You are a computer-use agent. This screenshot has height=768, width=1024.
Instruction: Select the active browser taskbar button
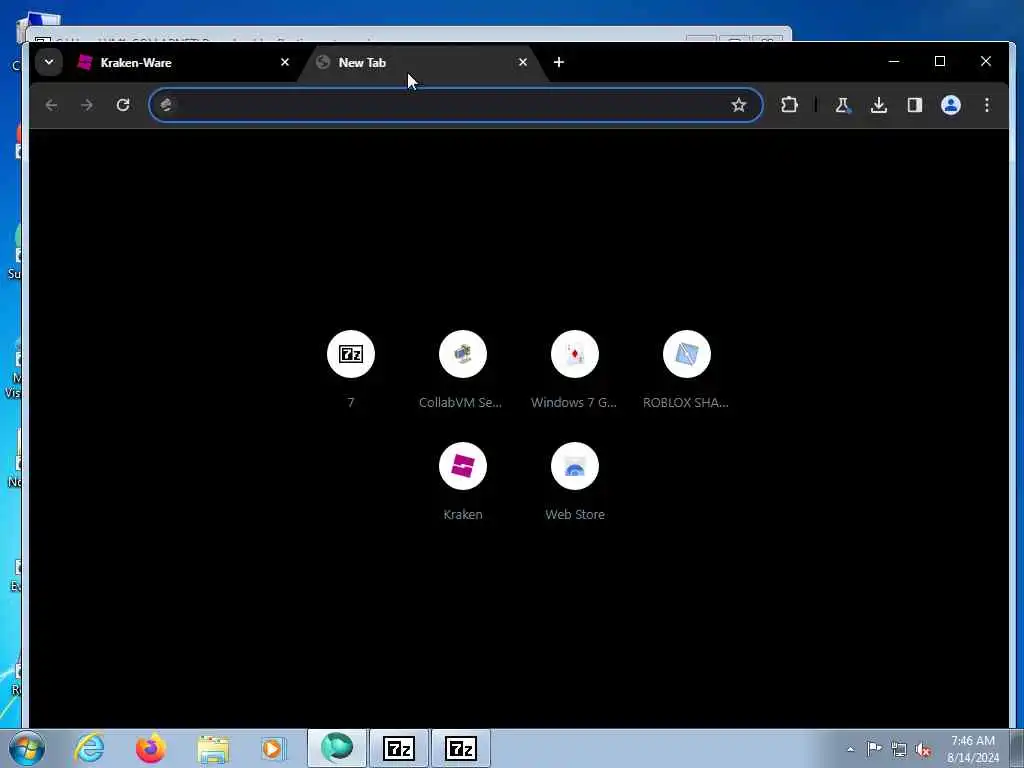pos(337,748)
